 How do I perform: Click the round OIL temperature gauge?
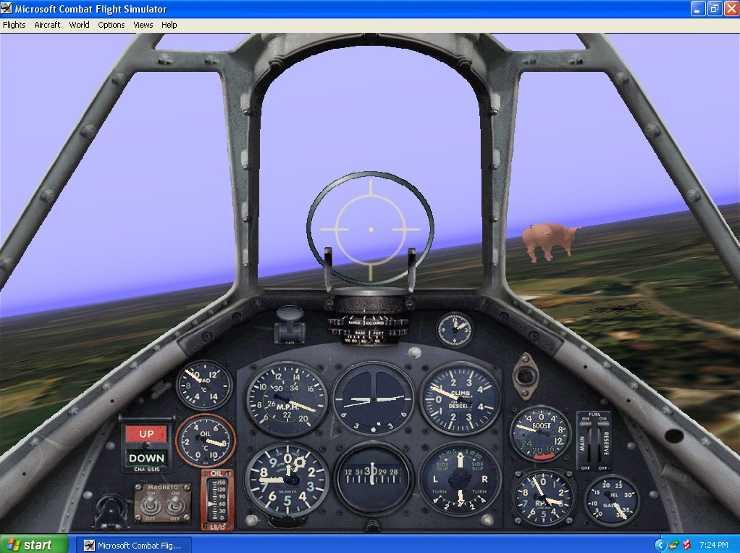205,441
